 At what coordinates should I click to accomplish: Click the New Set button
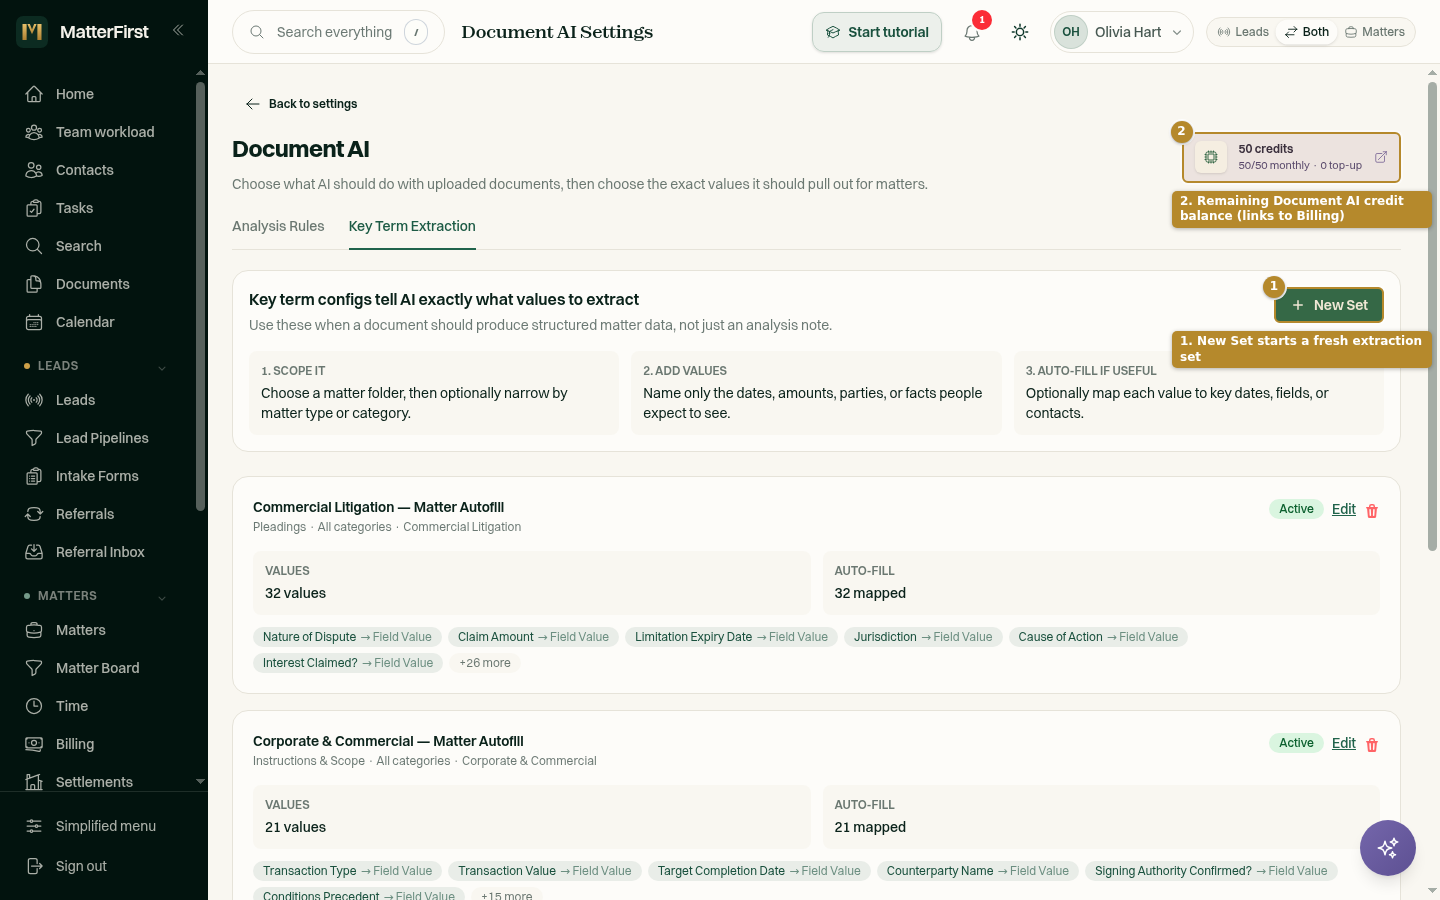click(1329, 305)
